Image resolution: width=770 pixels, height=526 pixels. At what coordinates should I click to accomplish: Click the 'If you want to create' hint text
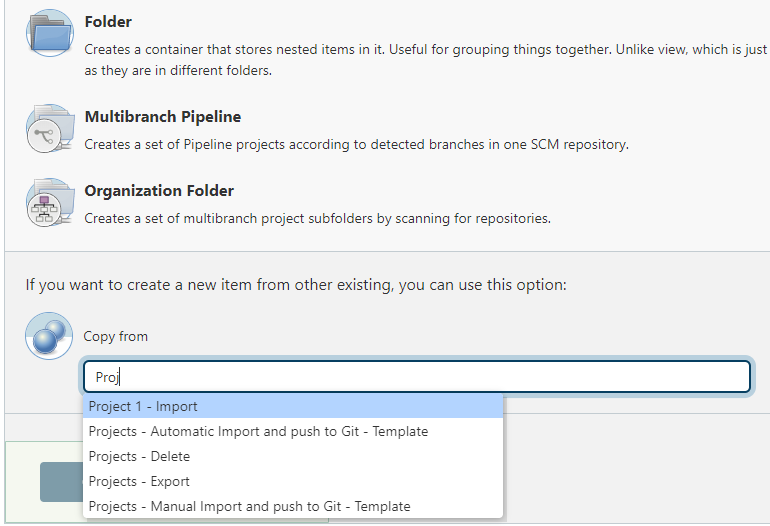pyautogui.click(x=296, y=285)
